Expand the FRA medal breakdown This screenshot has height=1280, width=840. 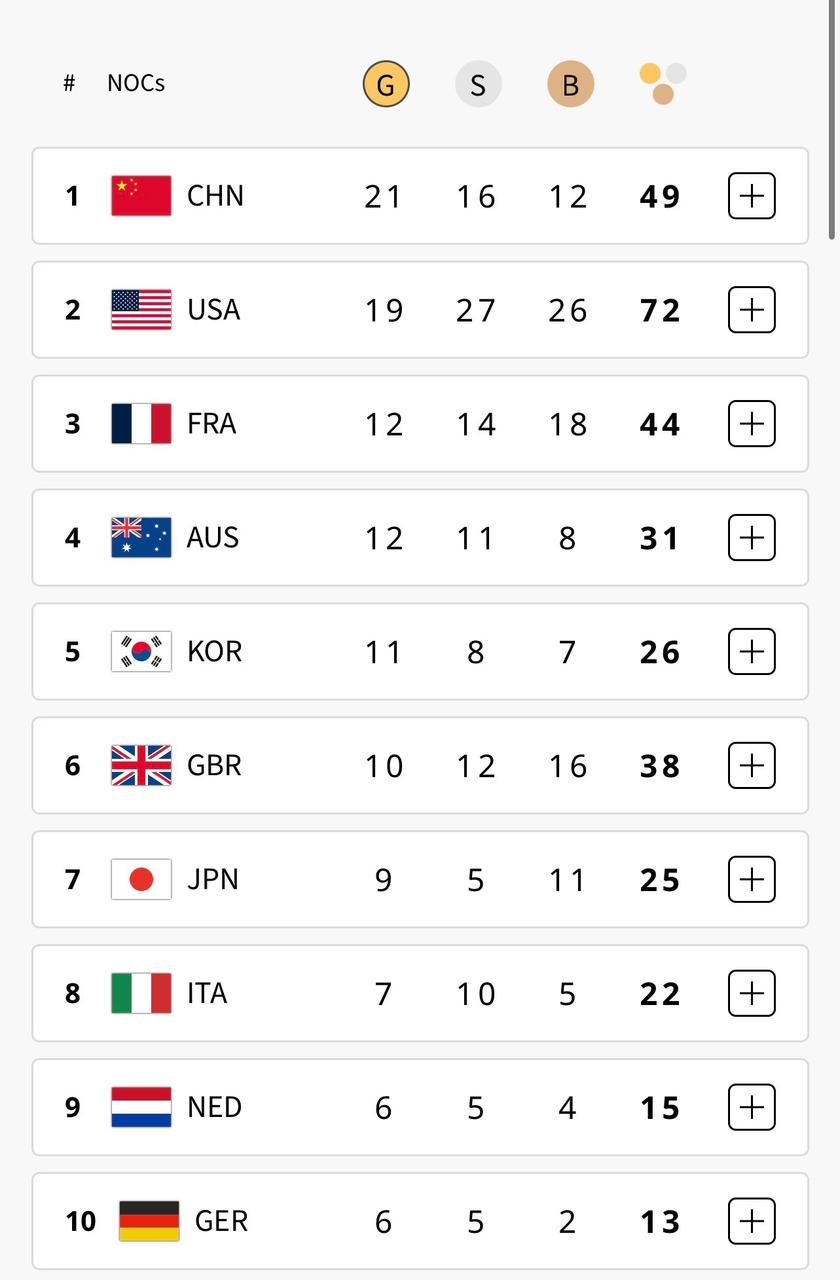tap(751, 424)
